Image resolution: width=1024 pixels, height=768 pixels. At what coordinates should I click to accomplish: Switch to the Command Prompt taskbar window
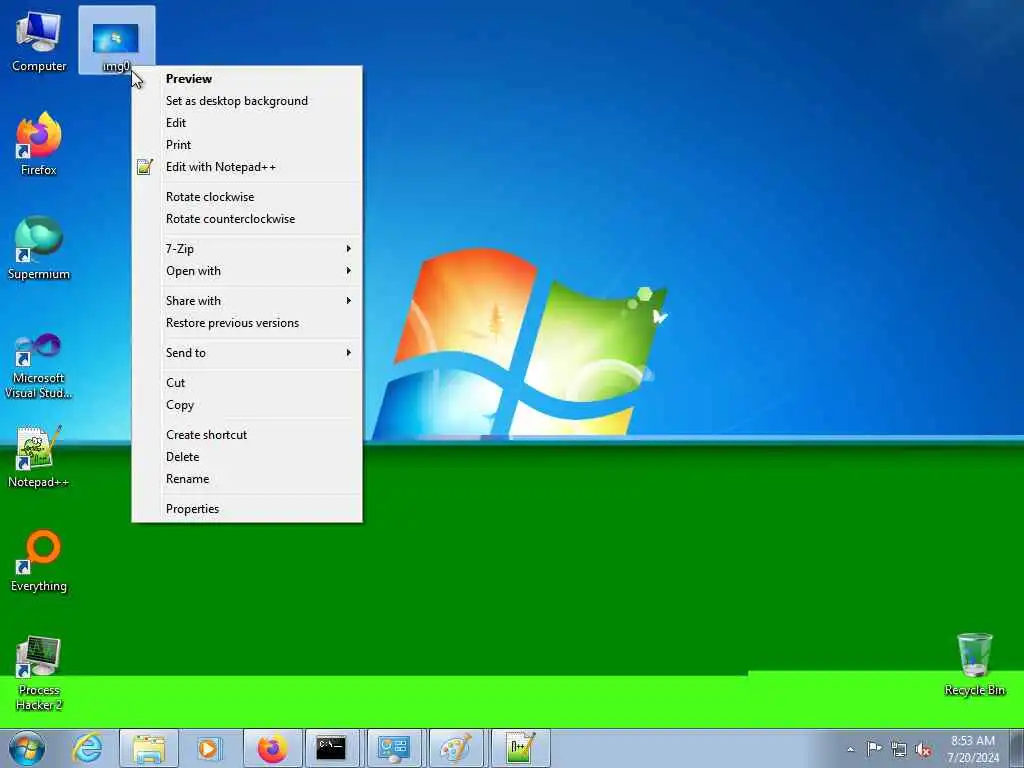click(332, 748)
